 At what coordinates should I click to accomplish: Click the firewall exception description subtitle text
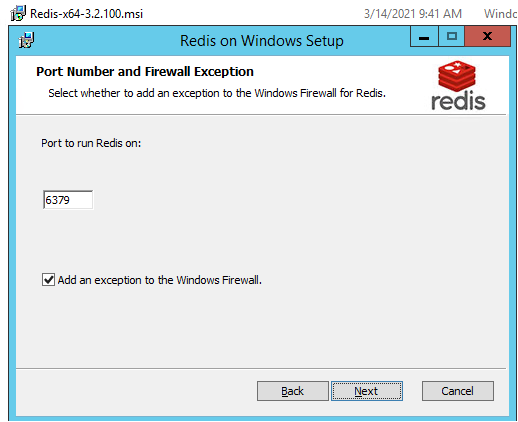click(x=217, y=93)
